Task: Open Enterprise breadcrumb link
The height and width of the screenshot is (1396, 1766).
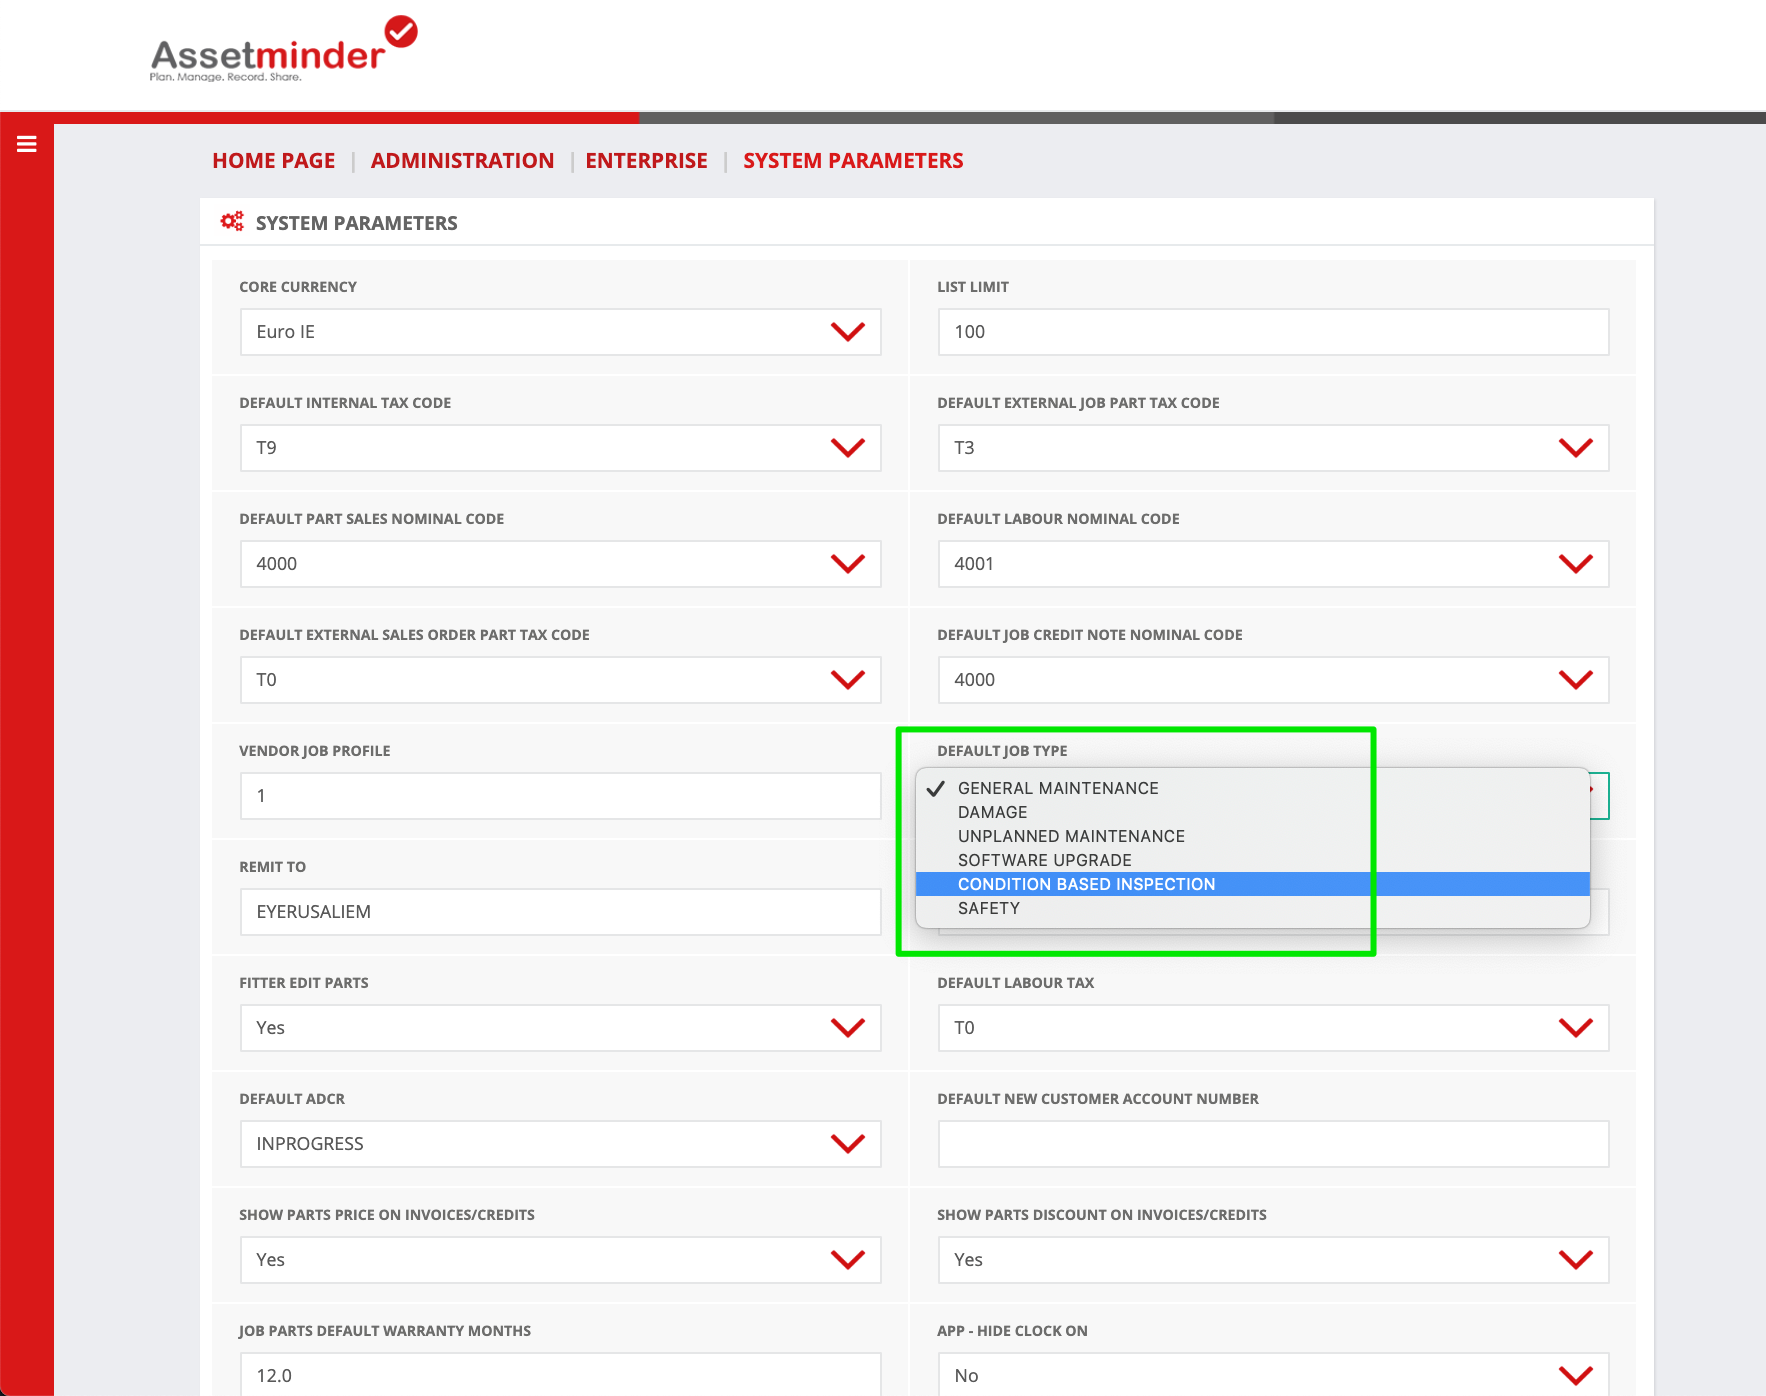Action: [646, 161]
